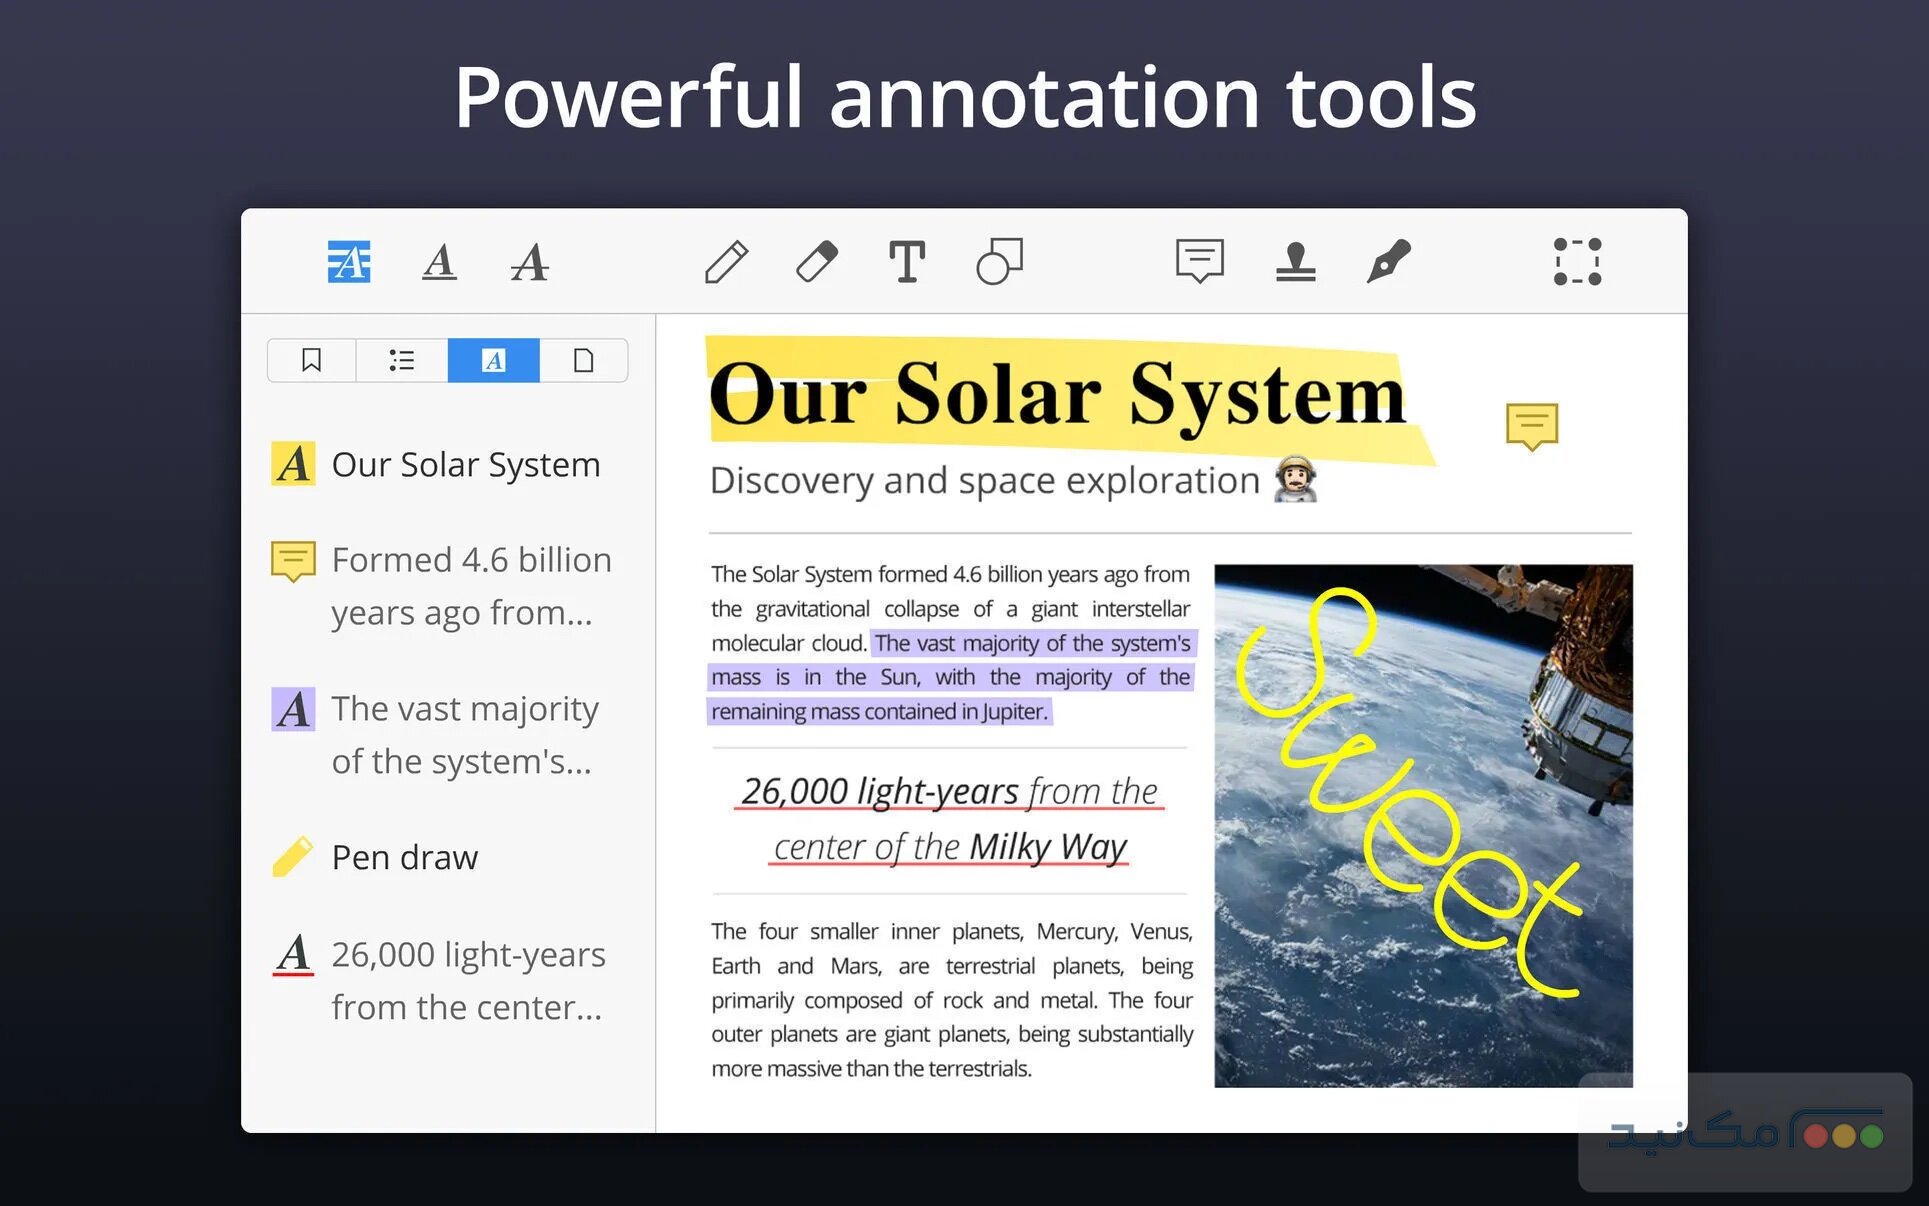Select the 'Pen draw' annotation entry
This screenshot has height=1206, width=1929.
[404, 857]
